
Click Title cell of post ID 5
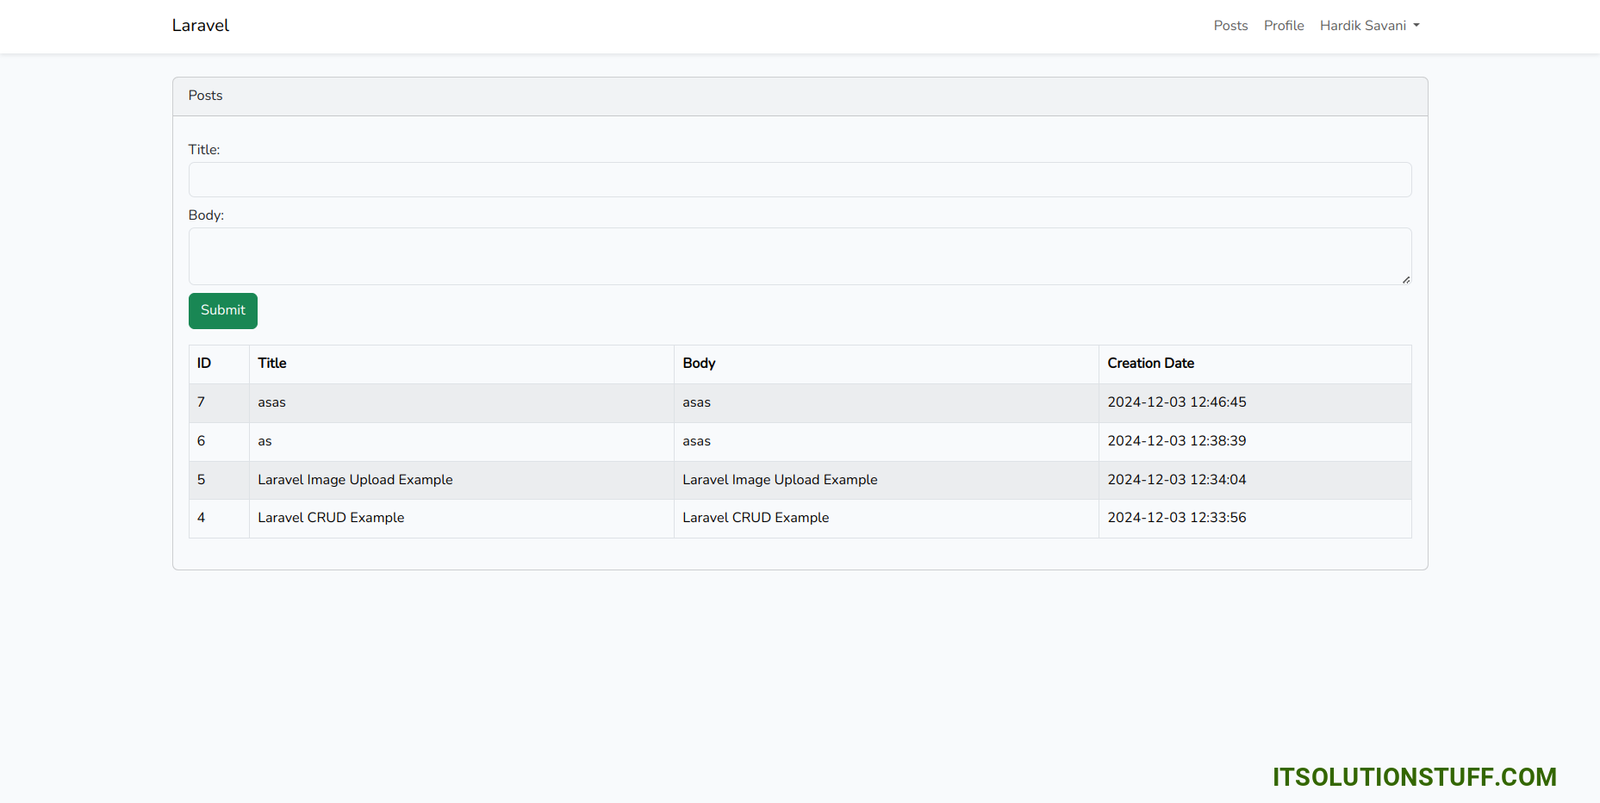[x=355, y=480]
